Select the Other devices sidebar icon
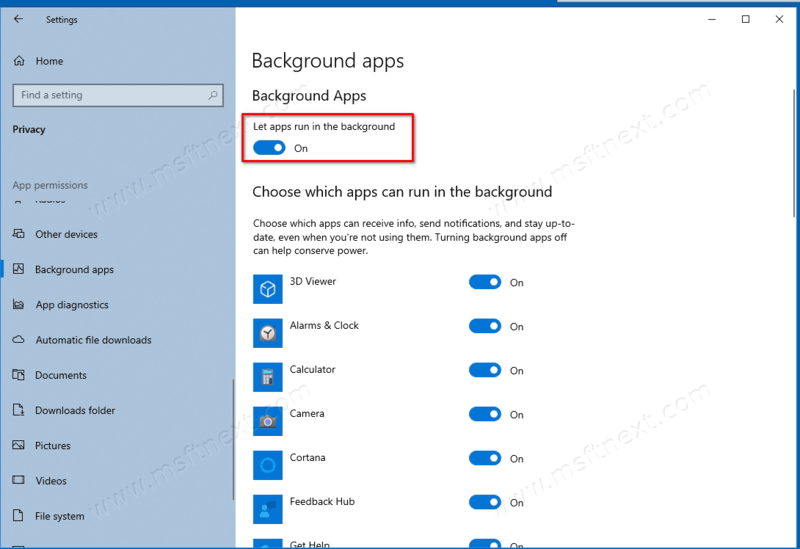The height and width of the screenshot is (549, 800). click(18, 234)
